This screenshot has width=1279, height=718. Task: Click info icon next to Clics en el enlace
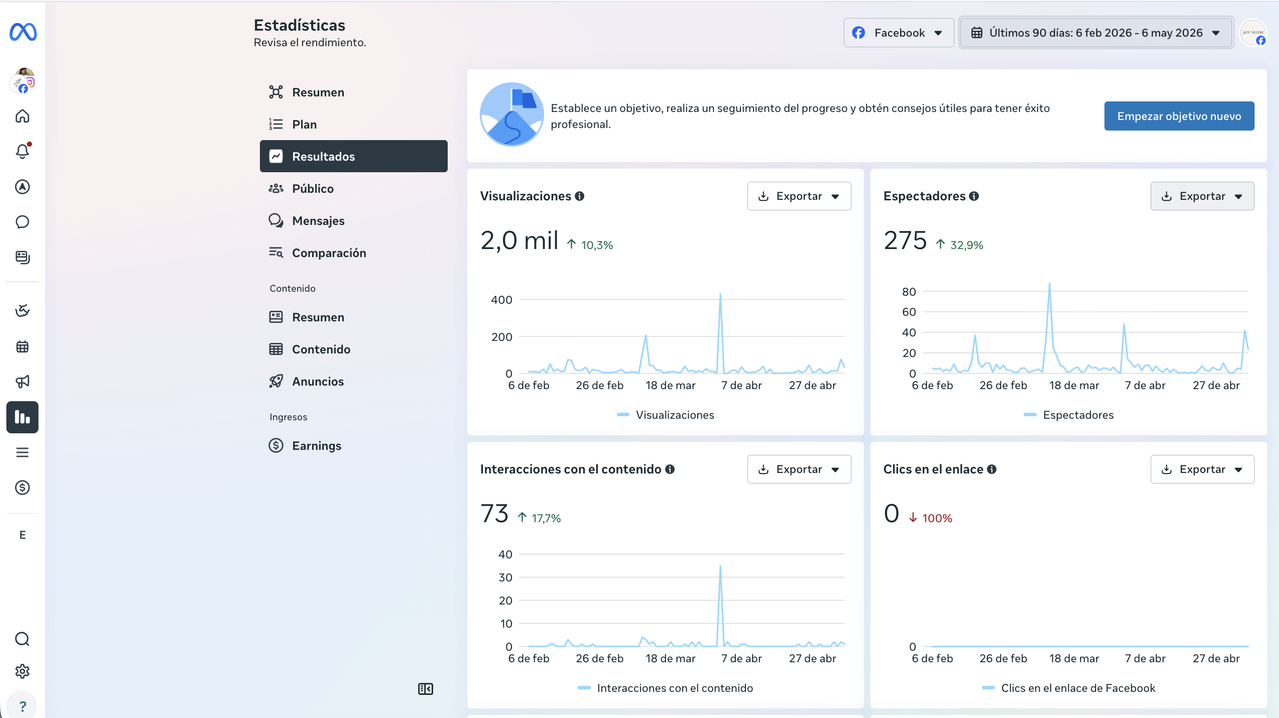(x=992, y=469)
